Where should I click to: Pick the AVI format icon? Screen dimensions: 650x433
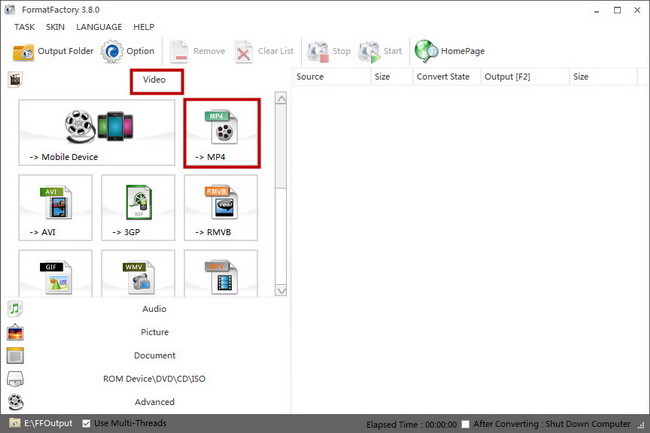(55, 205)
